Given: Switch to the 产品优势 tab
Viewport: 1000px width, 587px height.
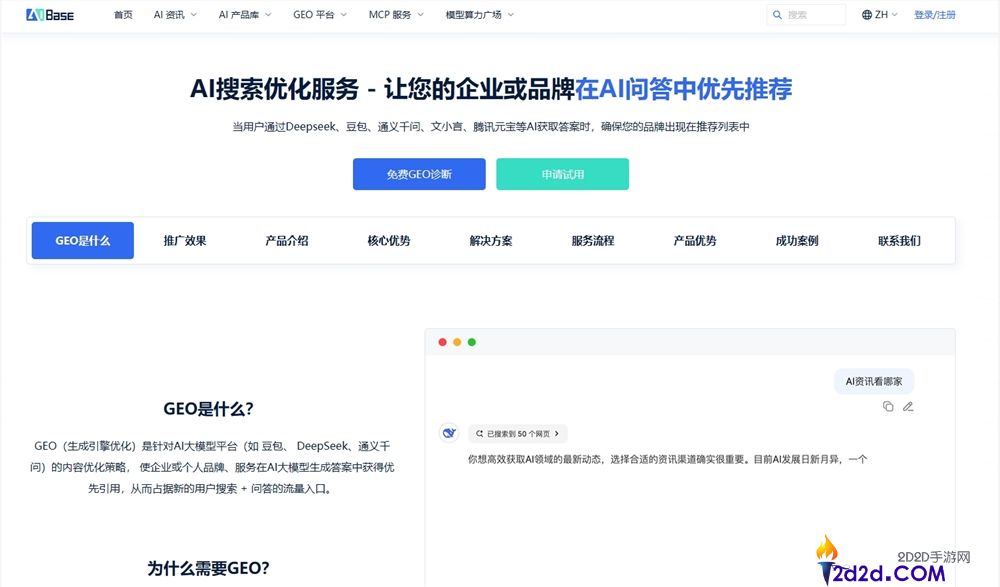Looking at the screenshot, I should pyautogui.click(x=695, y=241).
